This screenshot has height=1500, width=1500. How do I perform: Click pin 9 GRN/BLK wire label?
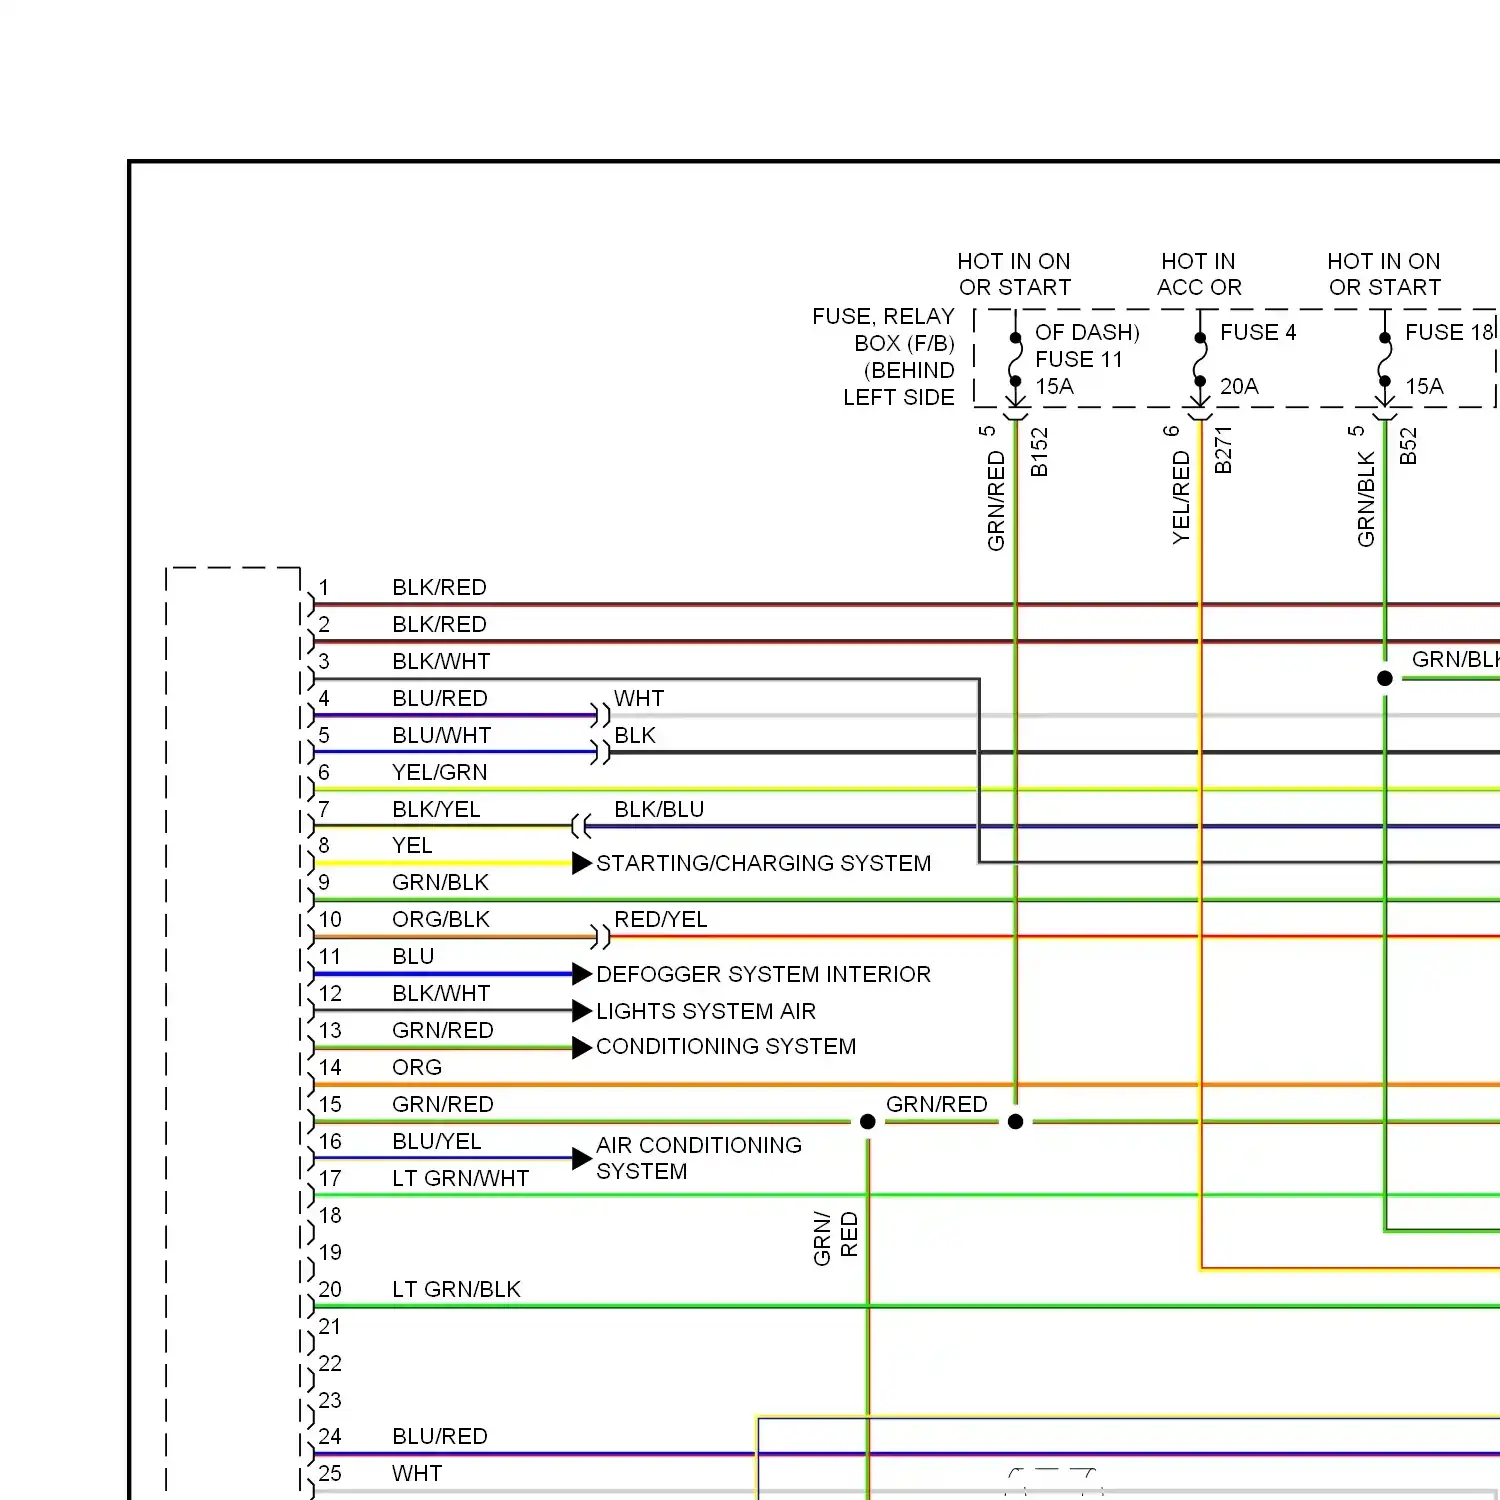click(441, 882)
